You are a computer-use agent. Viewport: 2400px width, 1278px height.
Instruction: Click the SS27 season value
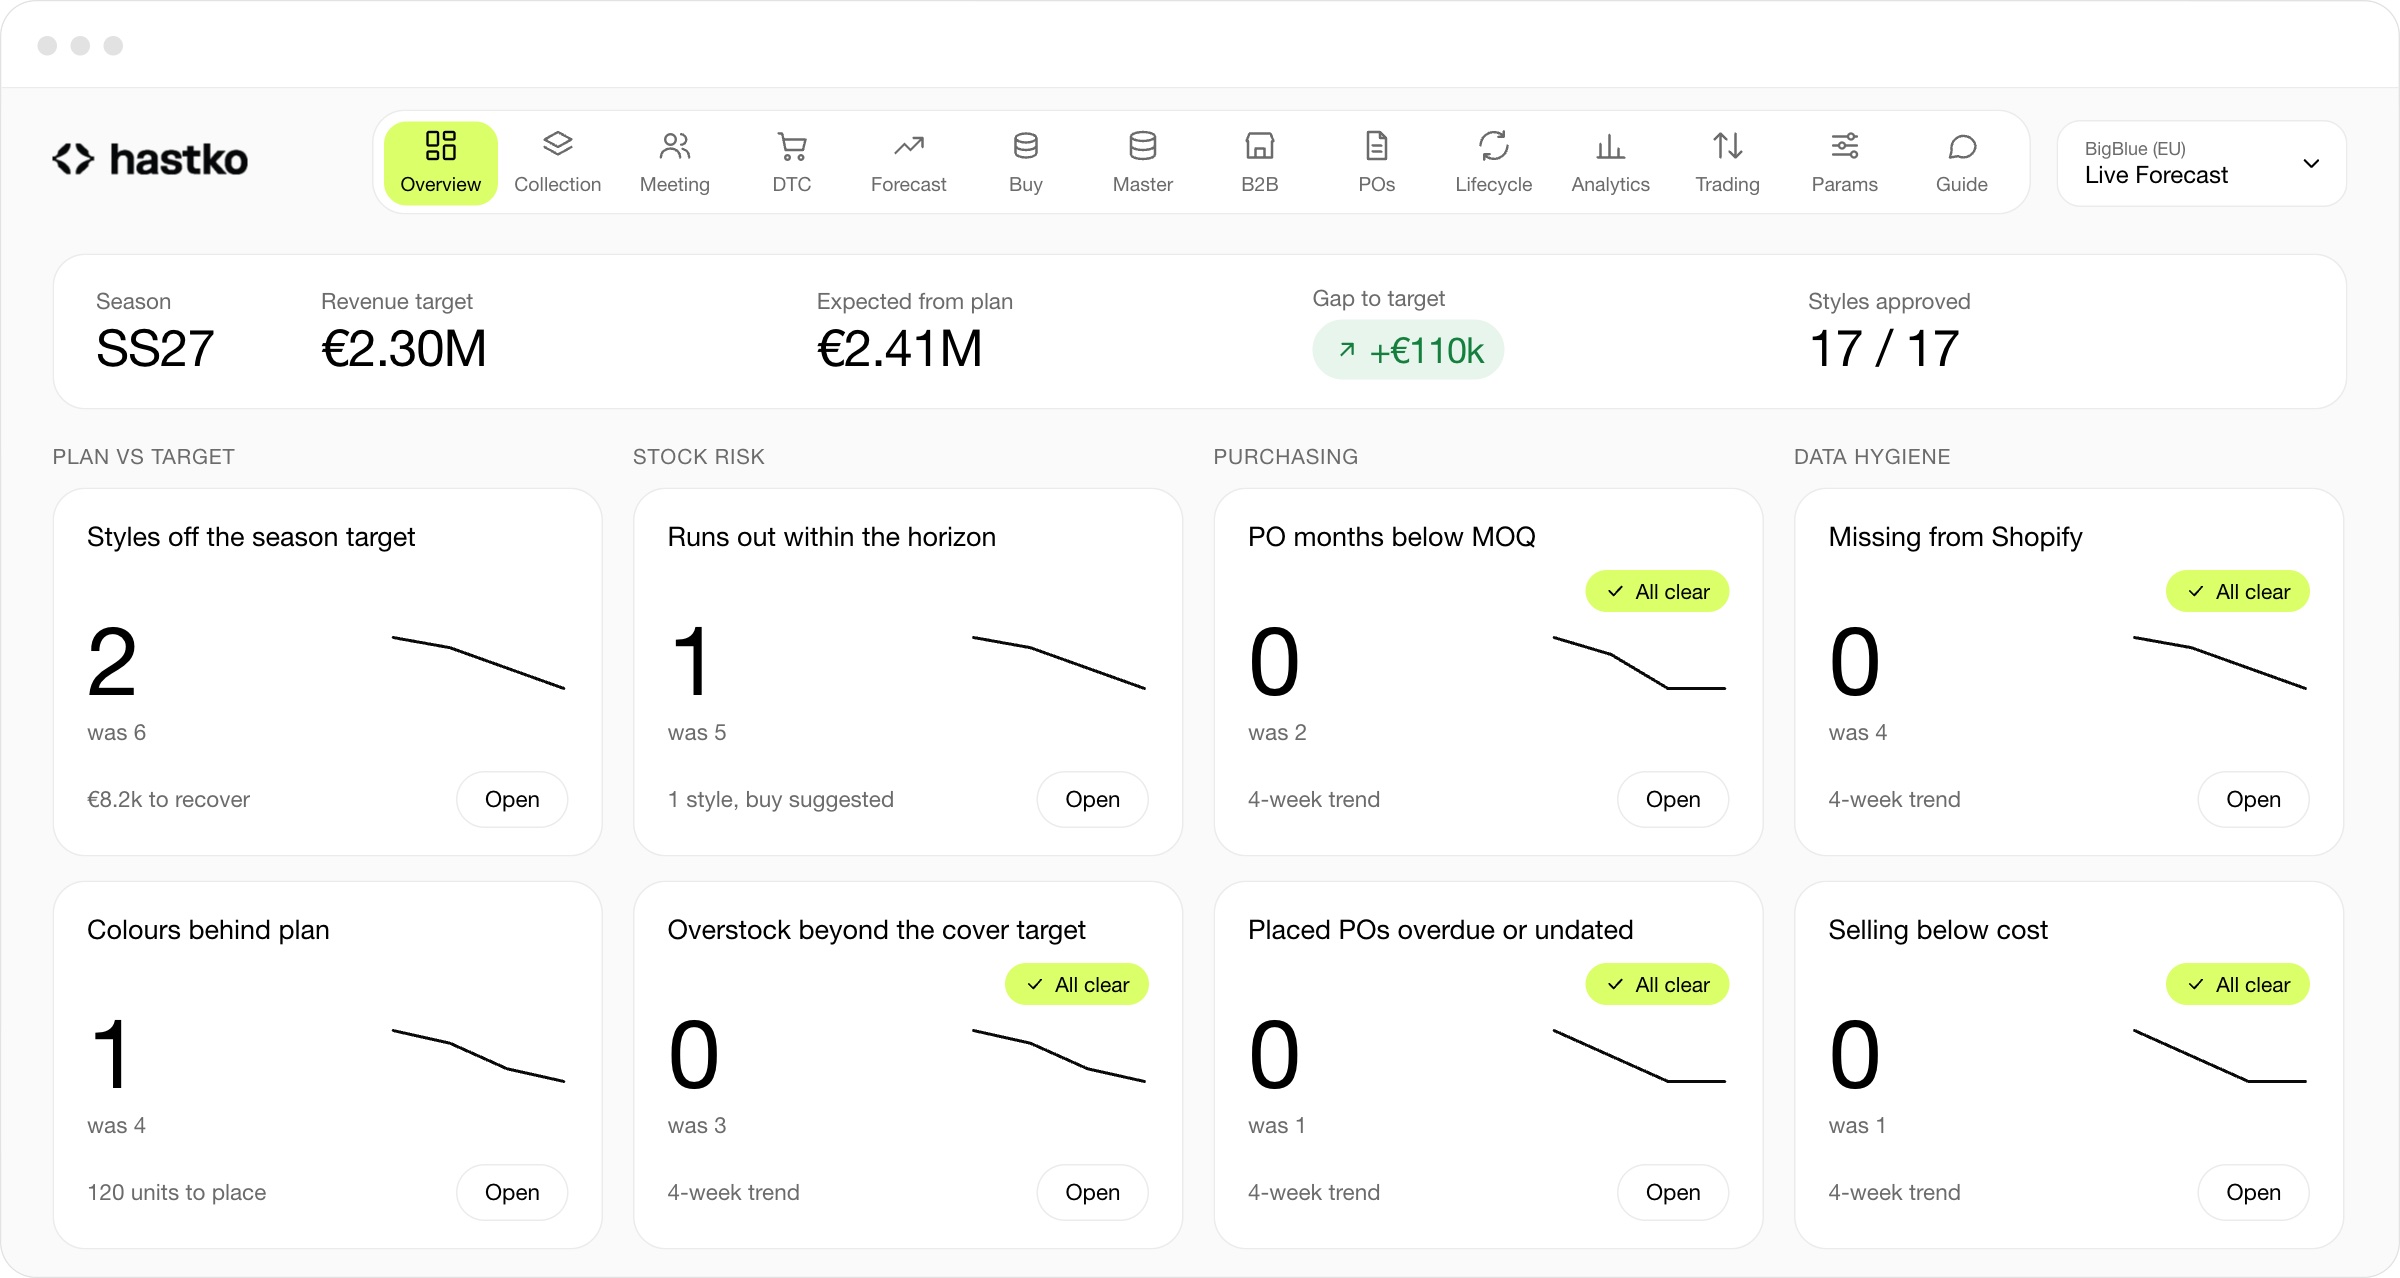click(x=155, y=349)
